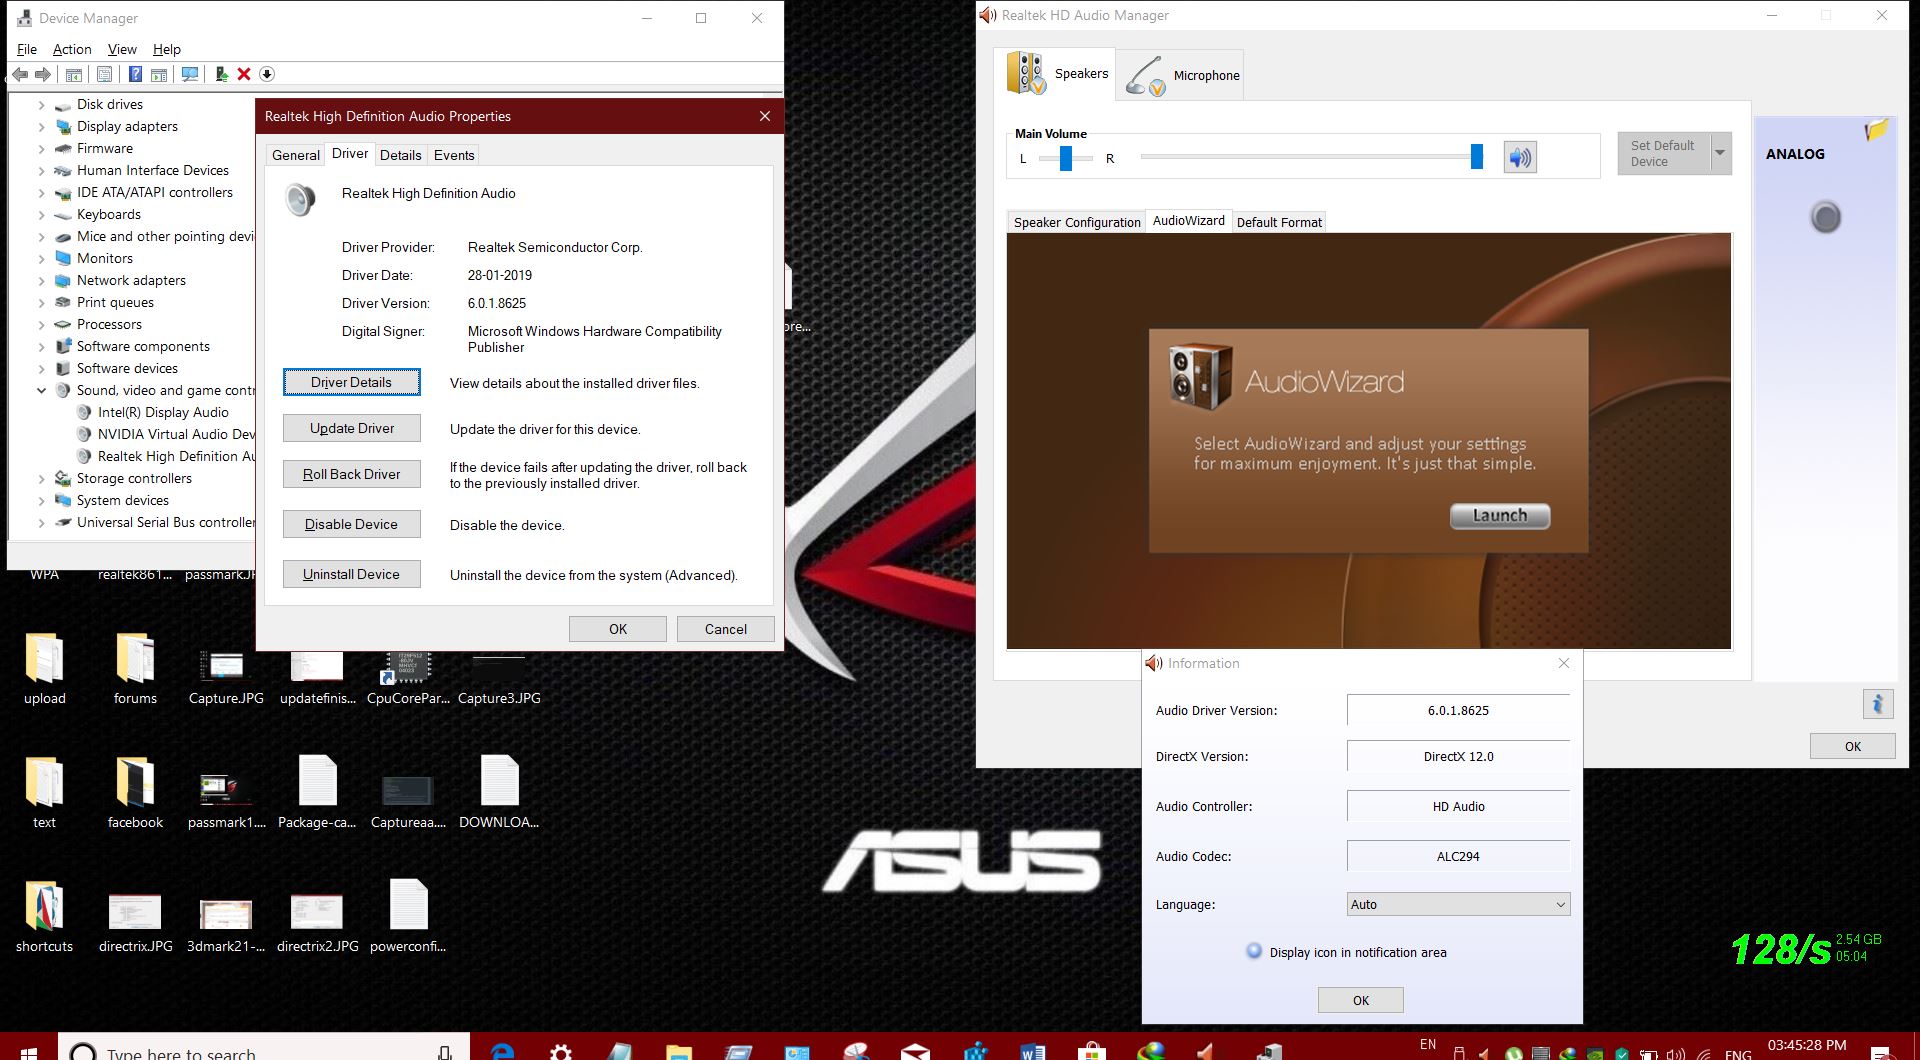Click the Back arrow in Device Manager toolbar

click(x=20, y=74)
